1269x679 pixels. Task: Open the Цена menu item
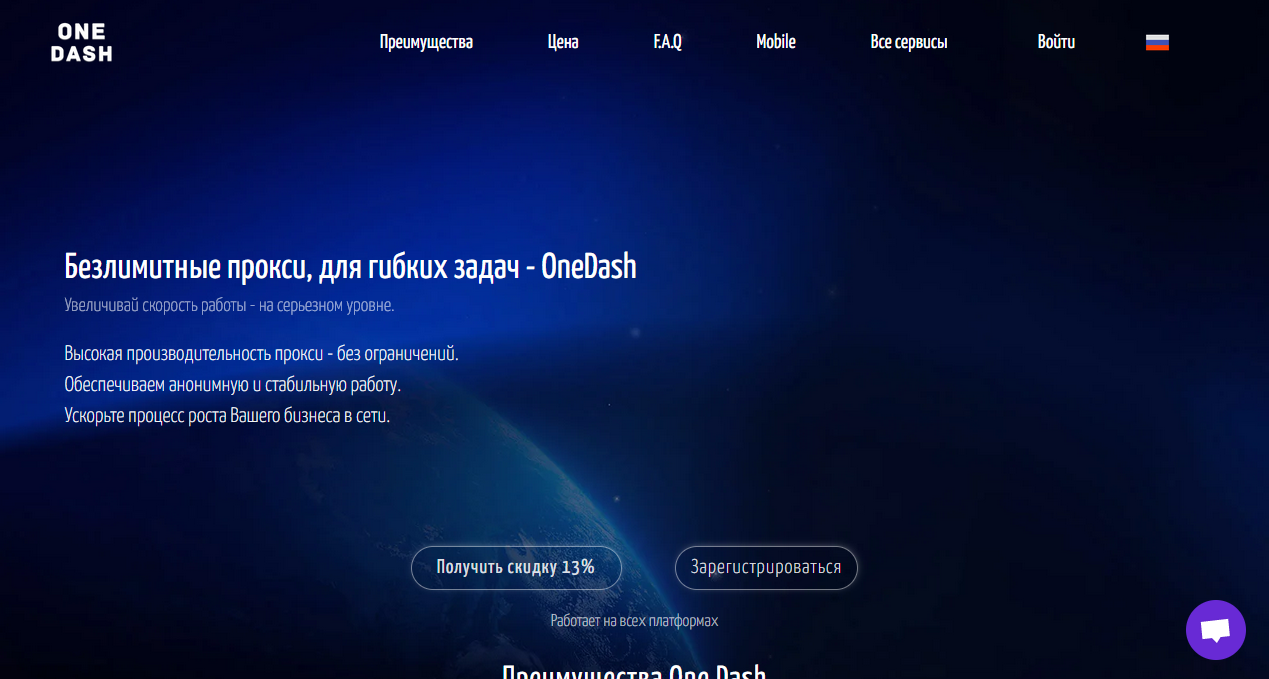click(x=563, y=42)
